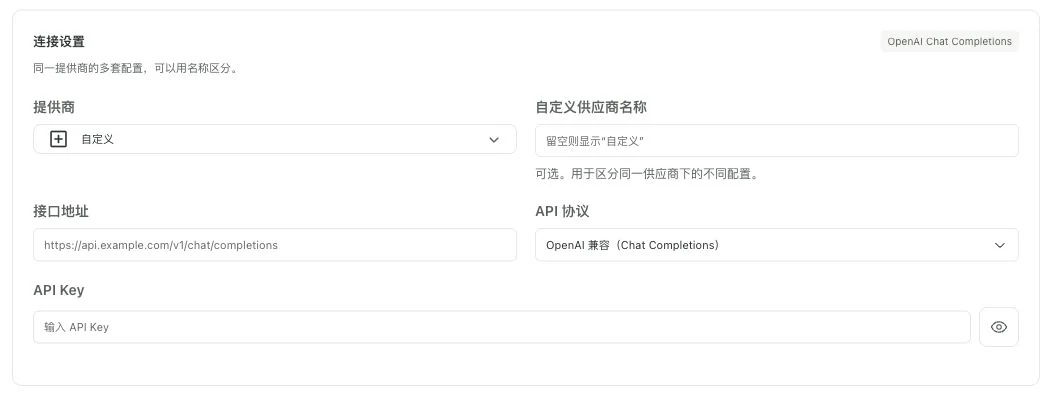The width and height of the screenshot is (1052, 396).
Task: Click the chevron arrow of API 协议 dropdown
Action: pyautogui.click(x=1000, y=245)
